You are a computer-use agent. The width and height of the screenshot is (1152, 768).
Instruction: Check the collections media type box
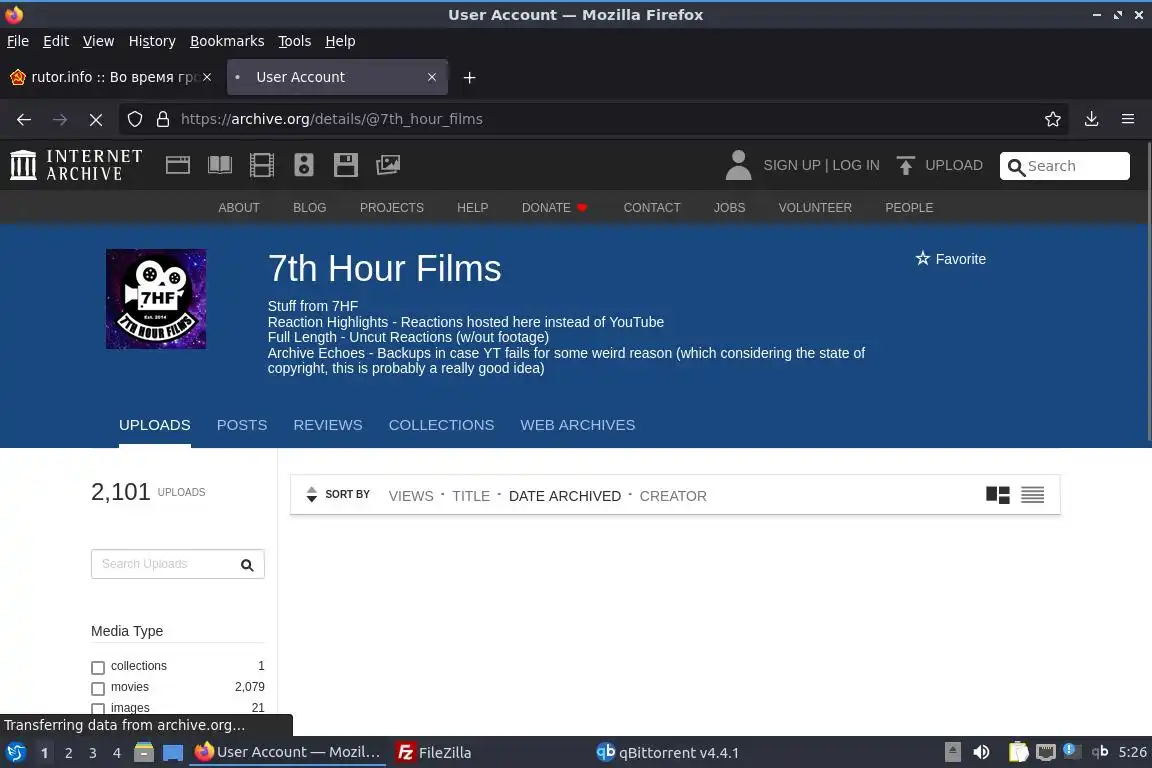(98, 667)
